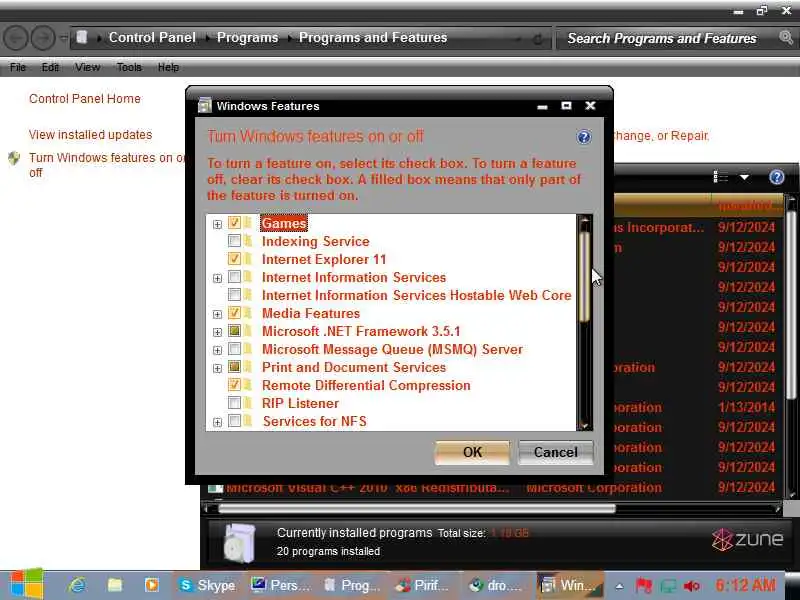Open Action Center flag in system tray
This screenshot has height=600, width=800.
(644, 585)
